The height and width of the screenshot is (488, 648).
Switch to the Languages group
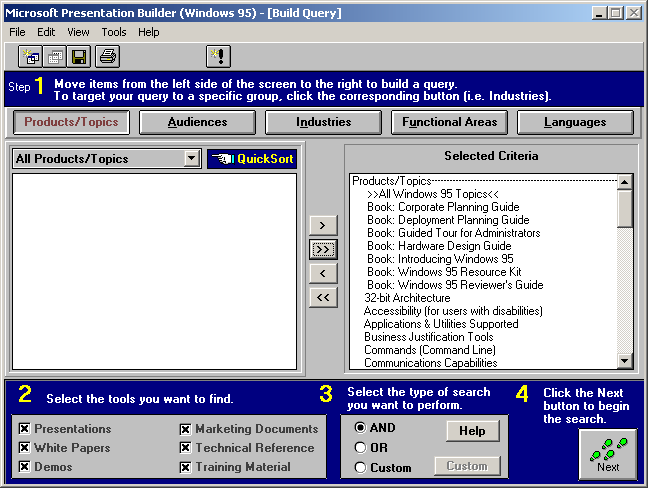coord(575,122)
